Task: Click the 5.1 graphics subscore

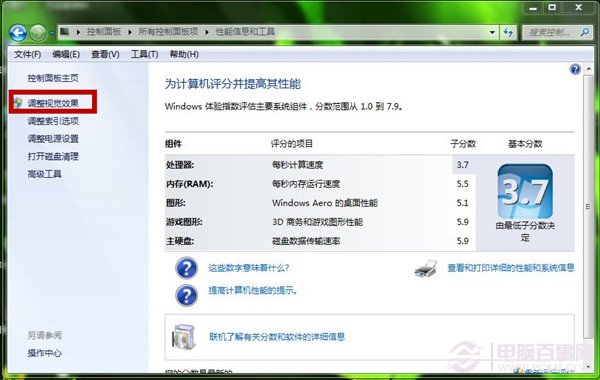Action: (x=462, y=203)
